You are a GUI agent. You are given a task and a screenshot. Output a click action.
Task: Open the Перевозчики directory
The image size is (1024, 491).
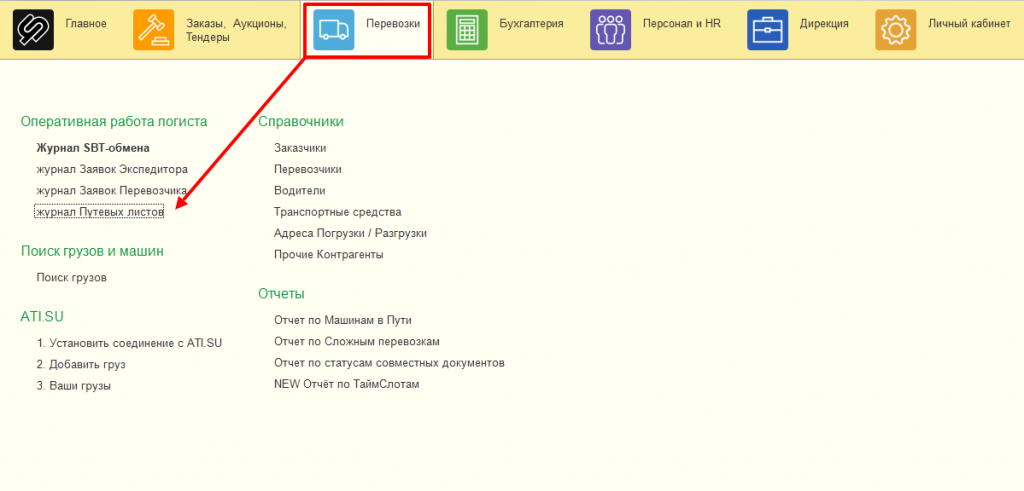pyautogui.click(x=308, y=169)
